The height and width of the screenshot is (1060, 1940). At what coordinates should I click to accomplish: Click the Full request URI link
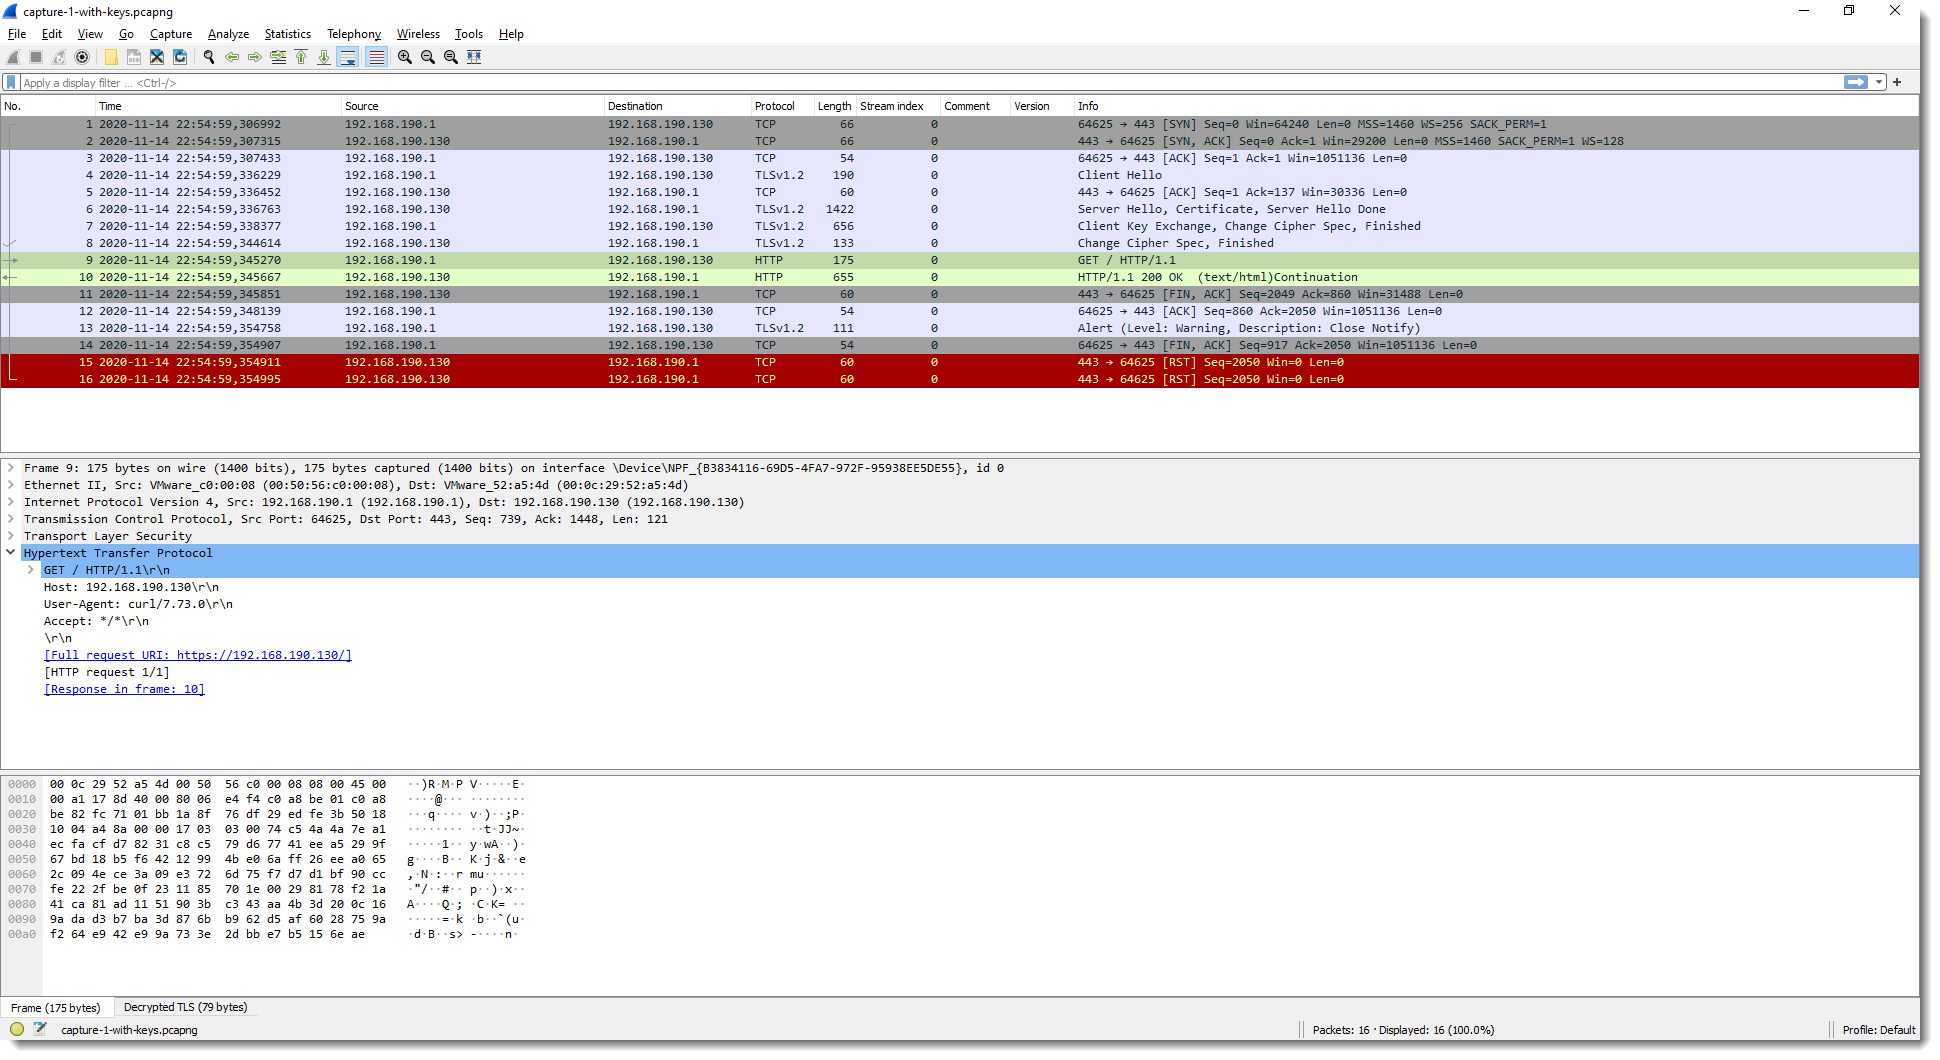click(x=197, y=655)
